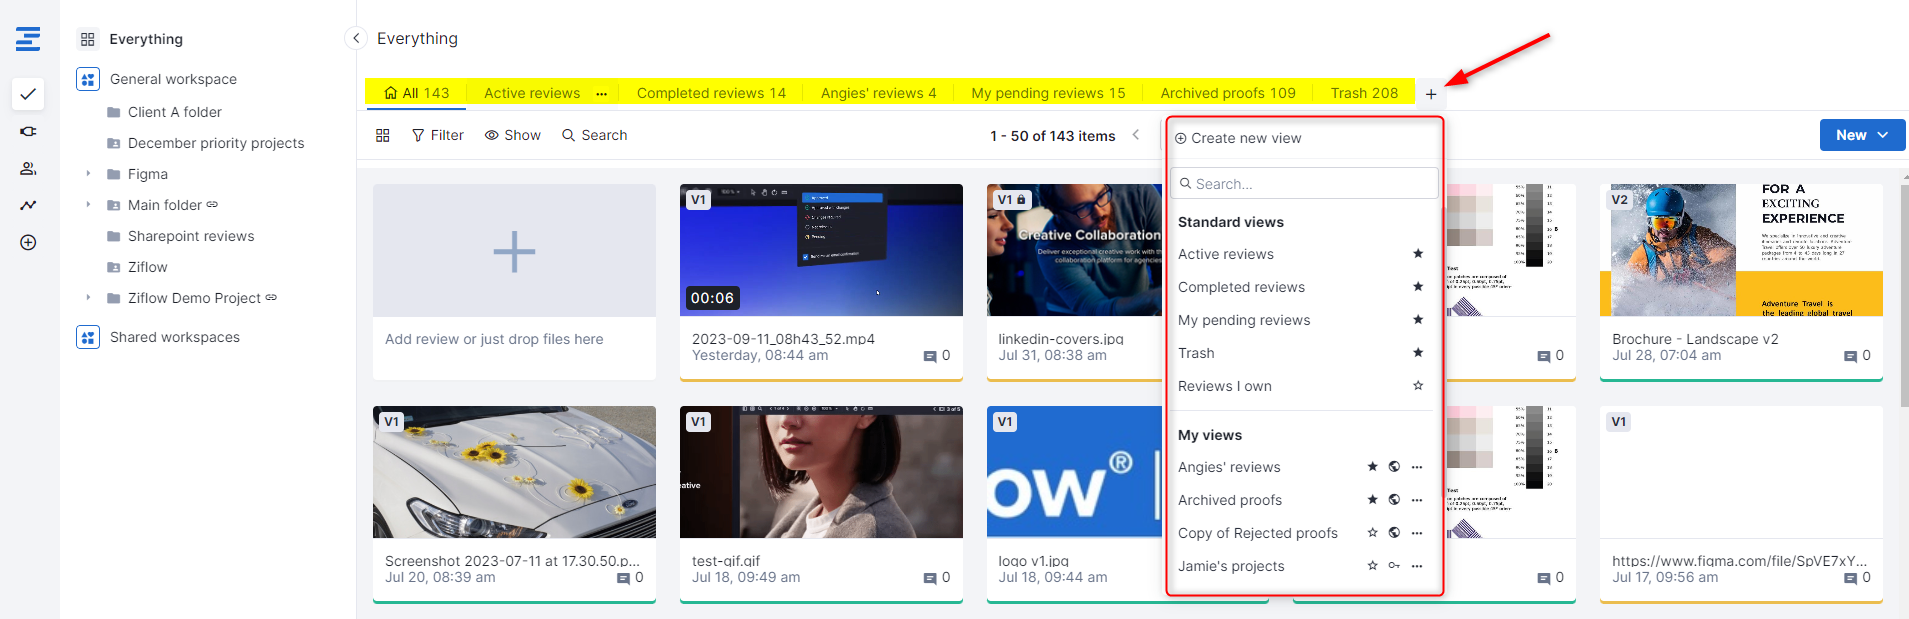
Task: Open the 2023-09-11_08h43_52.mp4 video thumbnail
Action: click(x=821, y=250)
